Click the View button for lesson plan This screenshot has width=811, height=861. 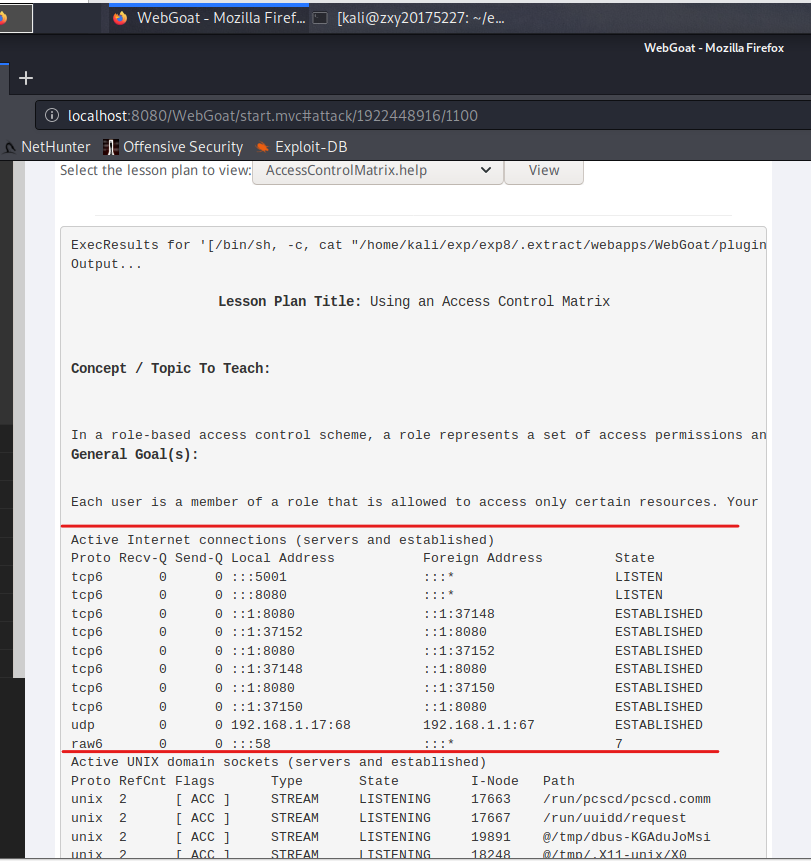(x=544, y=171)
